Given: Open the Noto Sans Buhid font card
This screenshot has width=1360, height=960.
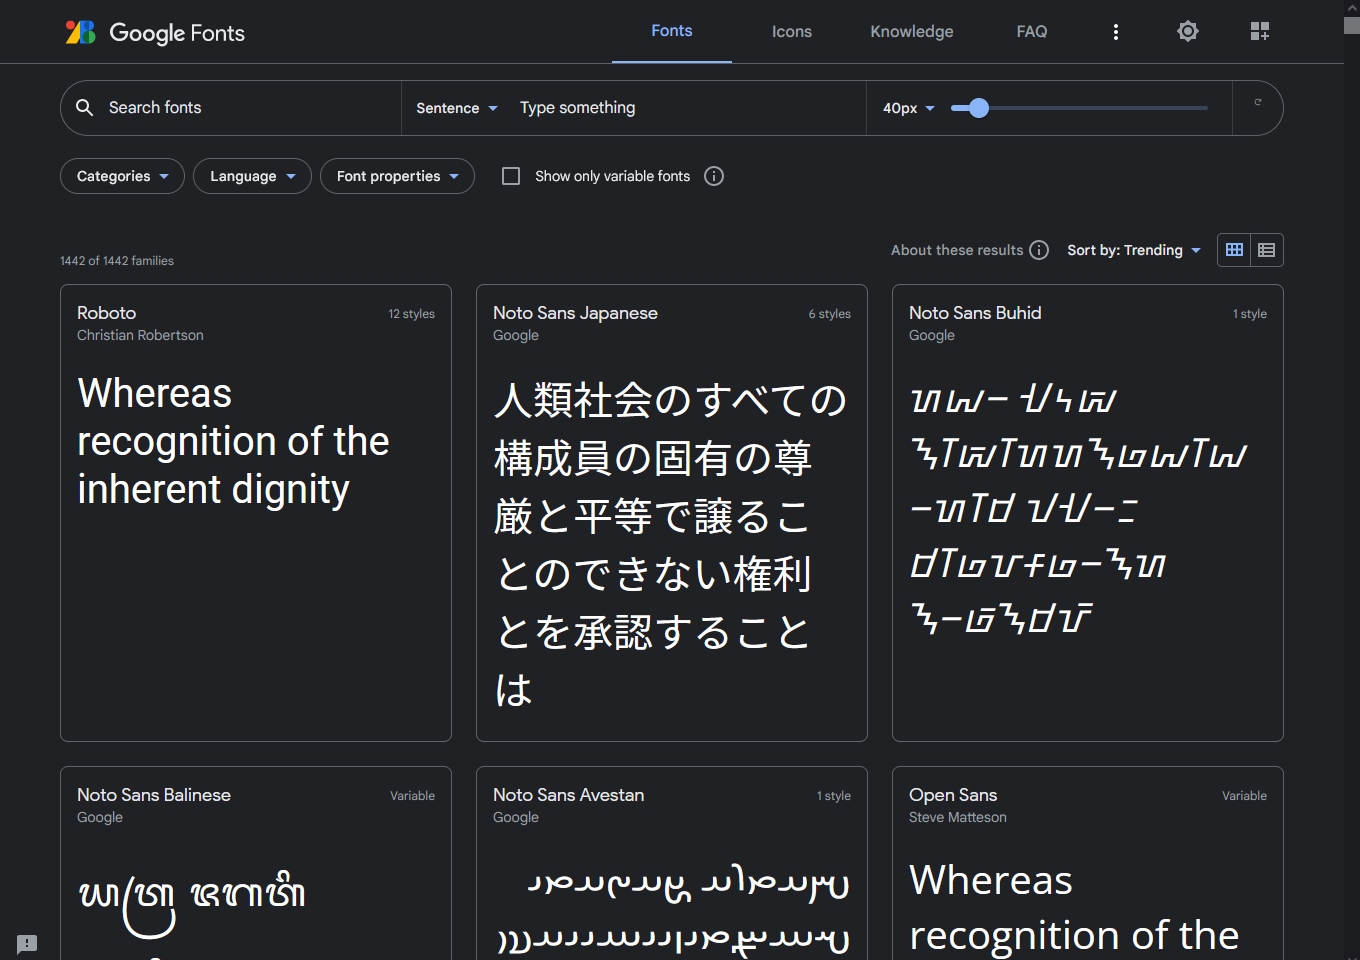Looking at the screenshot, I should click(1088, 513).
